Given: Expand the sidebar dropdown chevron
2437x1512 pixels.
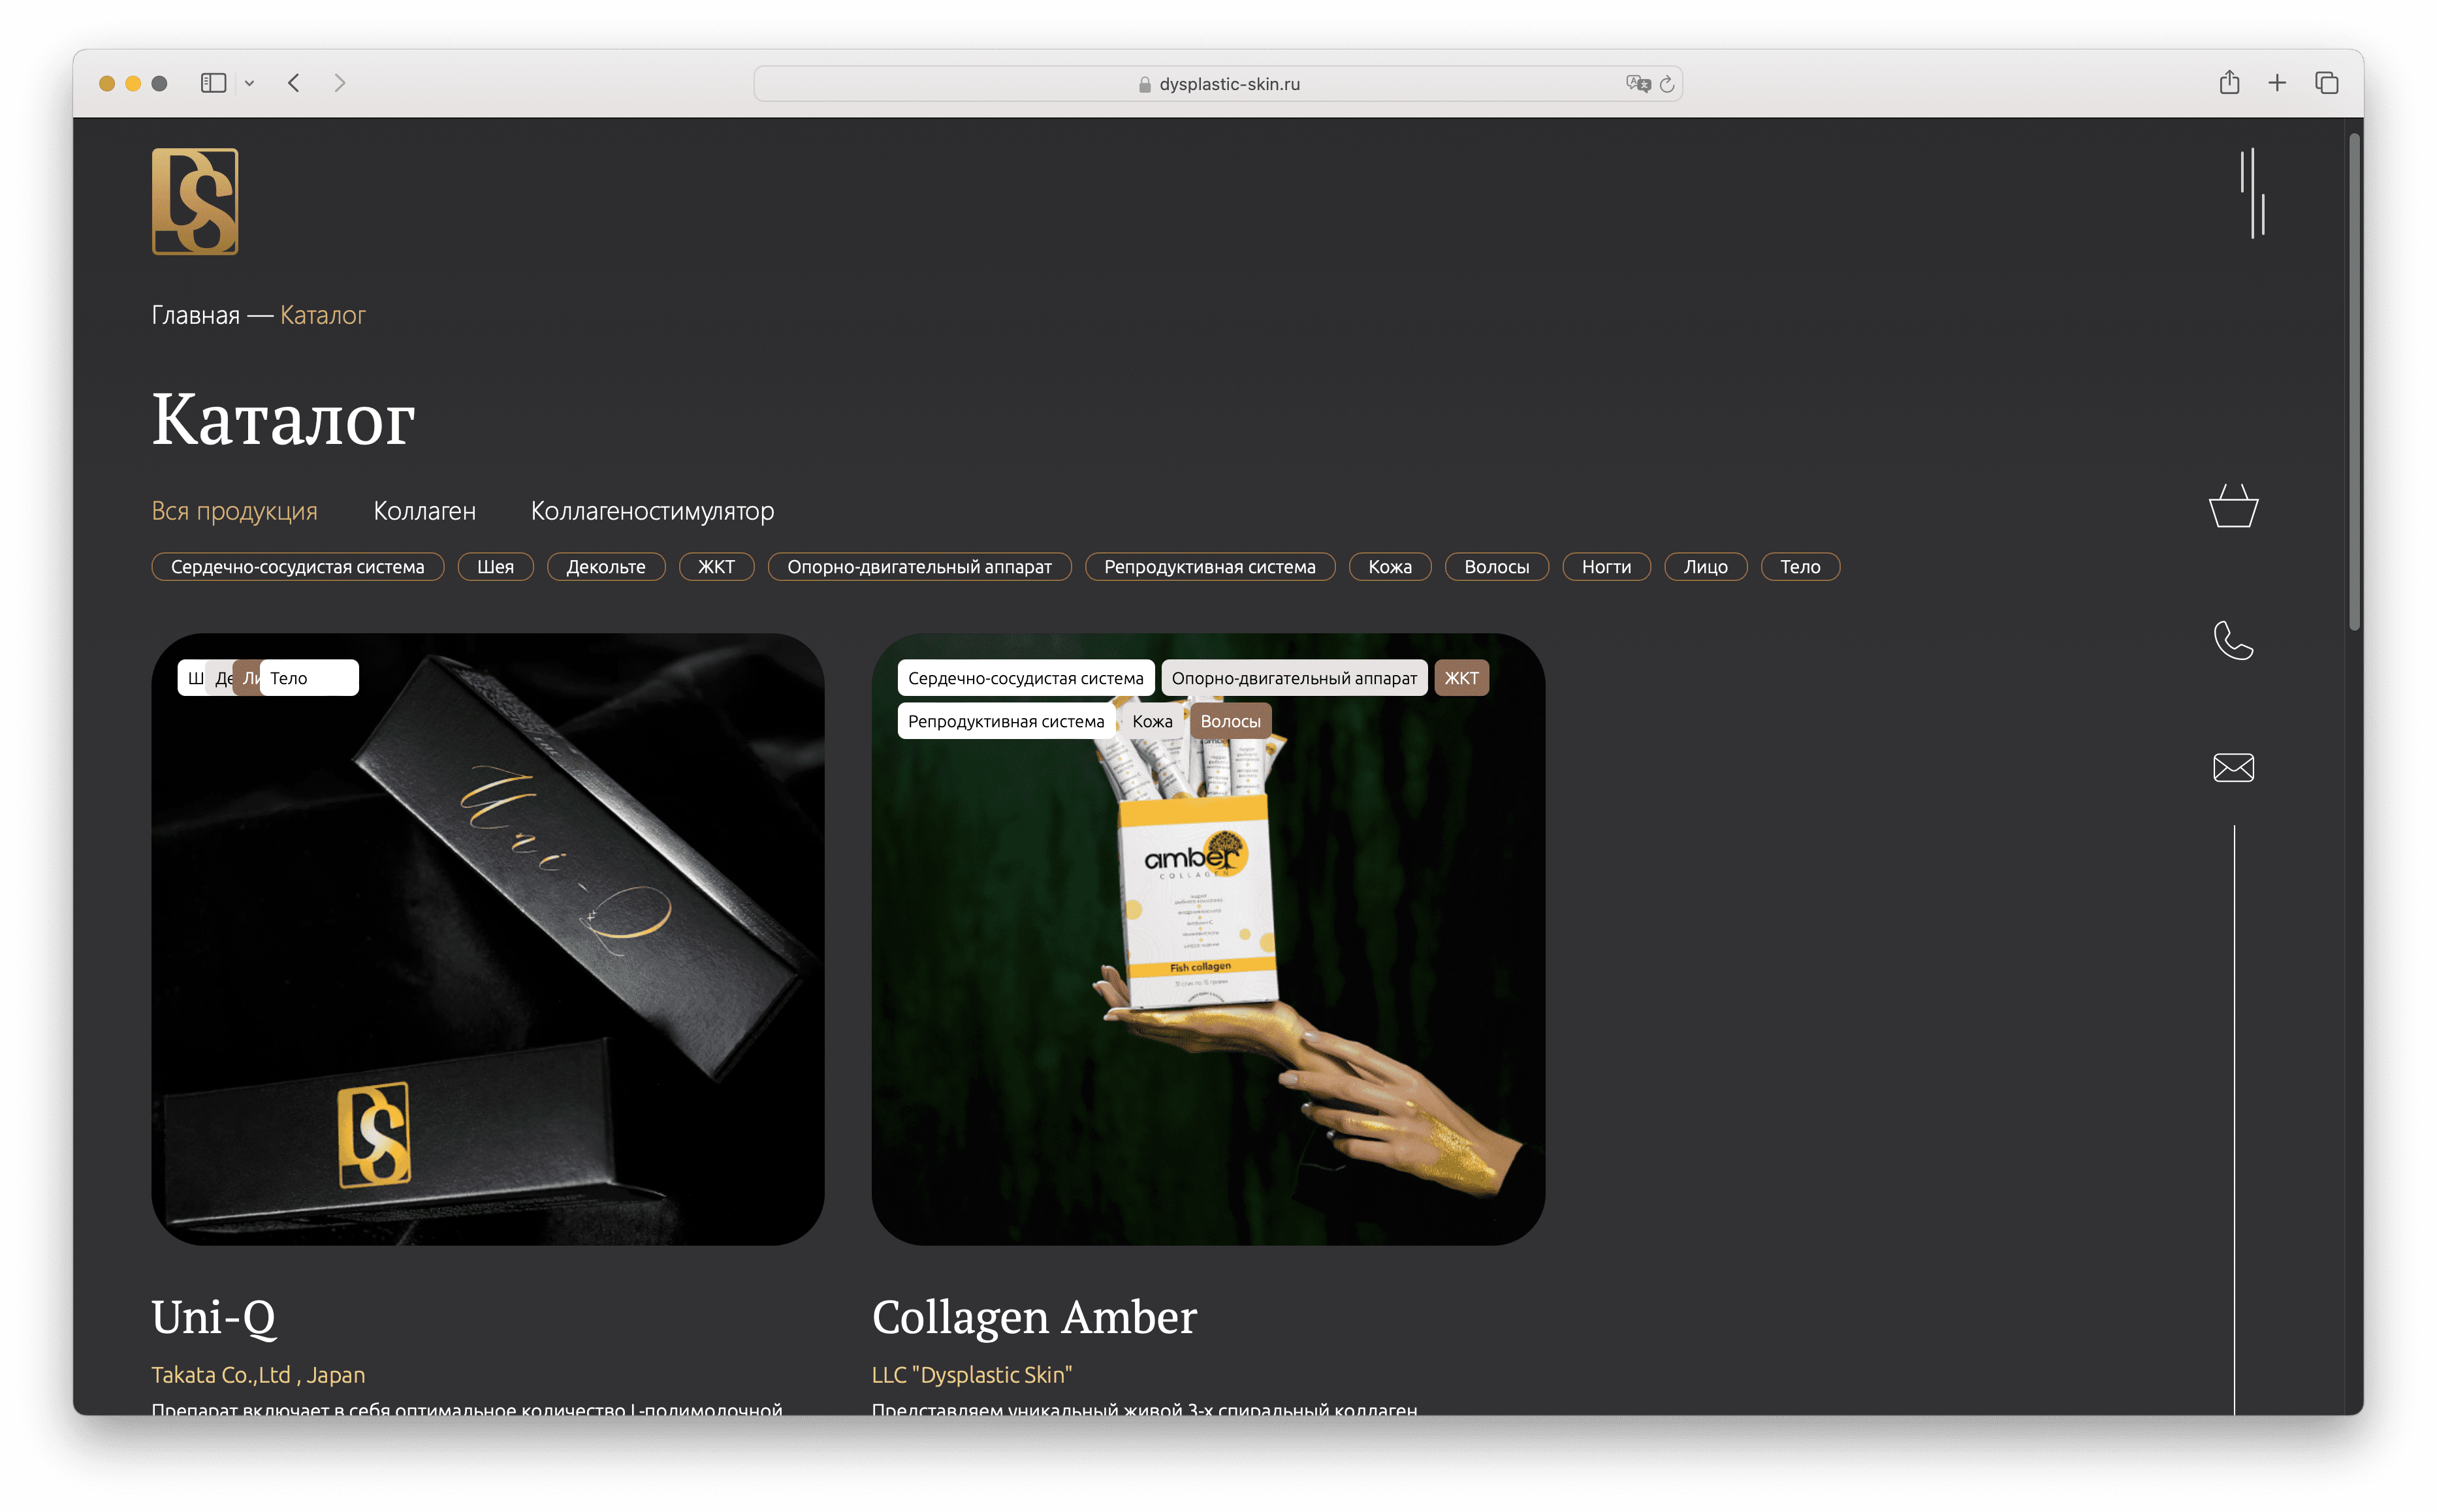Looking at the screenshot, I should coord(250,84).
